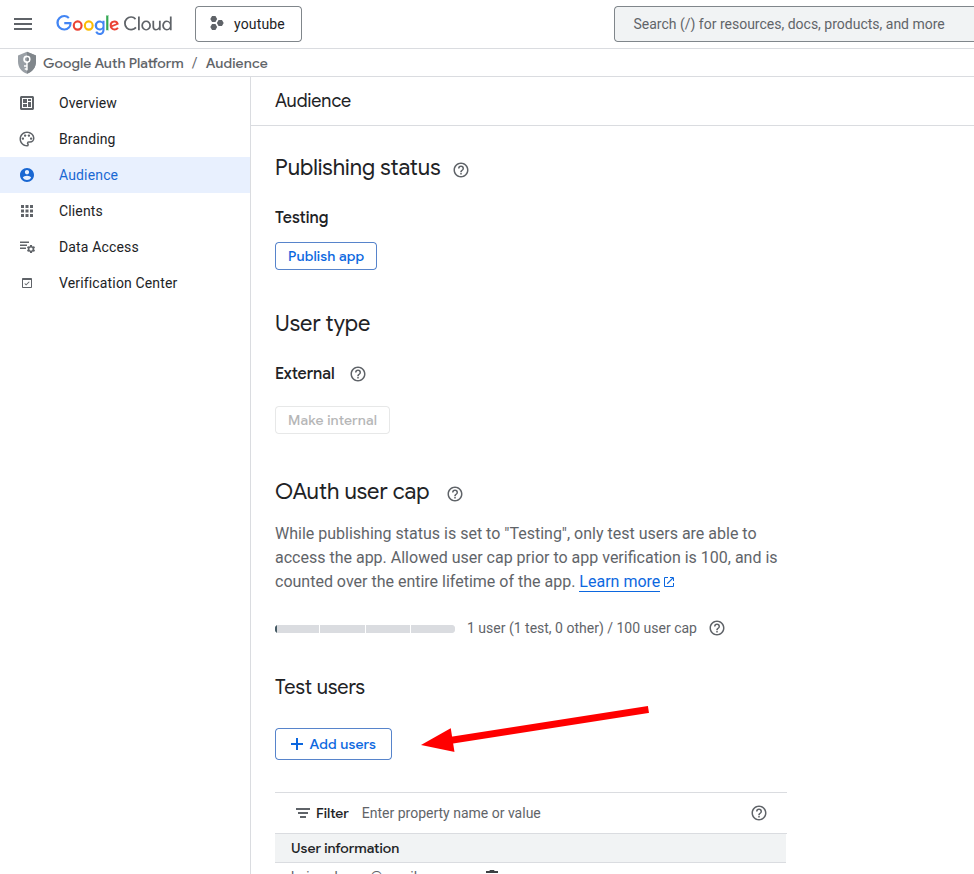This screenshot has height=874, width=974.
Task: Click the Publish app button
Action: (325, 256)
